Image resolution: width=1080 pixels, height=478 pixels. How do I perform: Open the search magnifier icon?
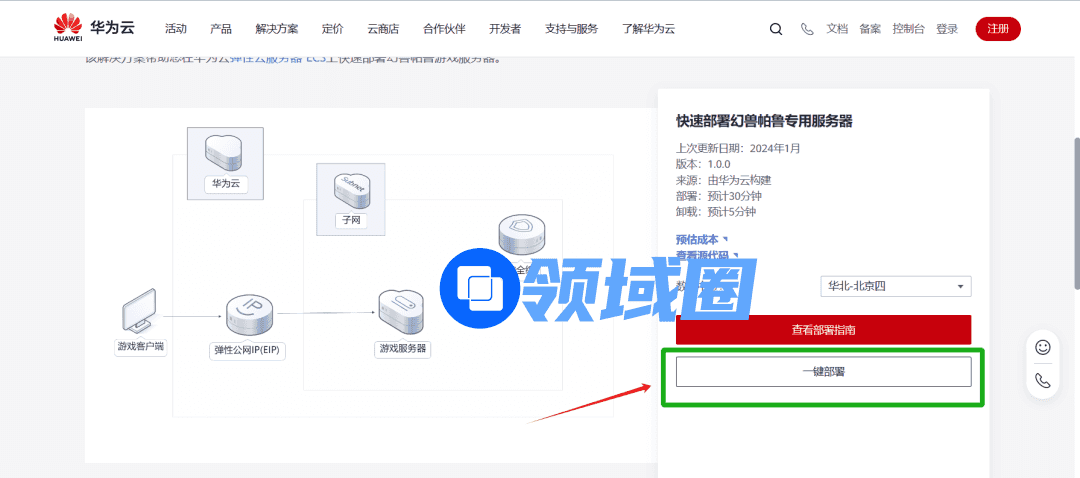[x=776, y=29]
